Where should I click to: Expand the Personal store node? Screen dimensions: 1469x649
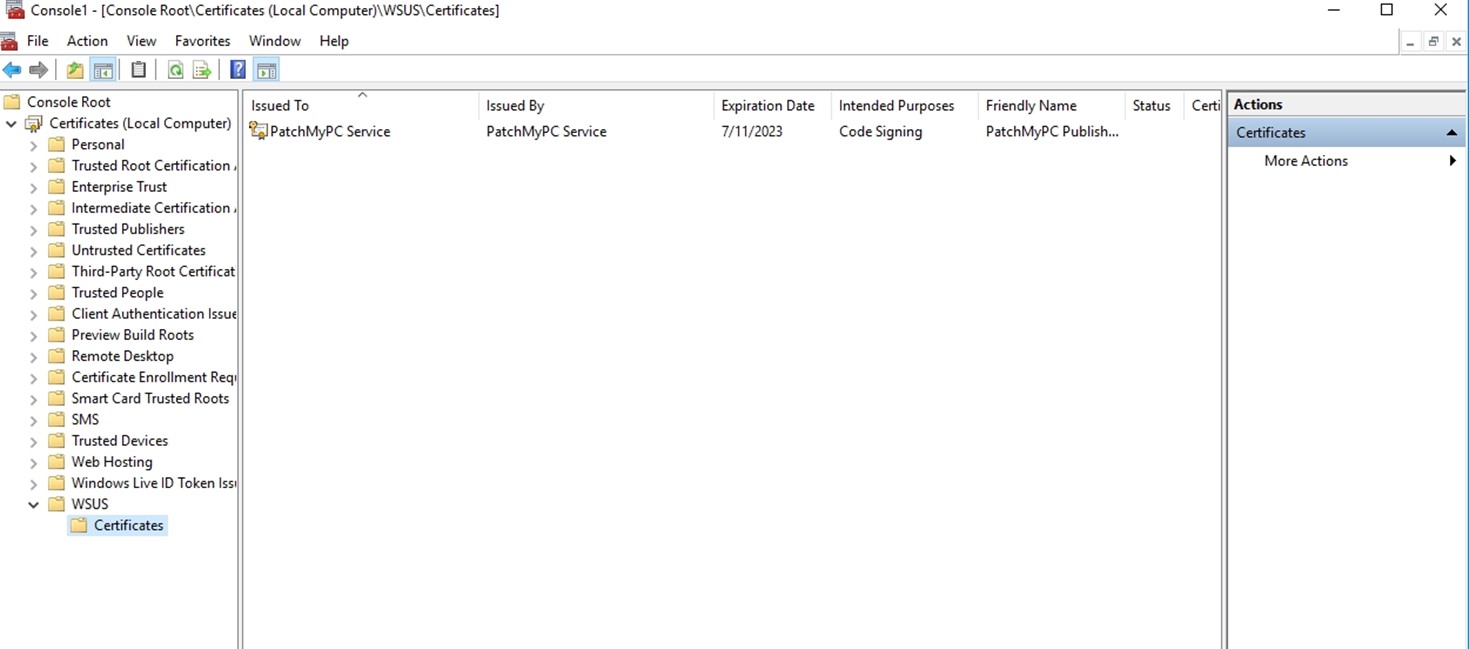[33, 145]
